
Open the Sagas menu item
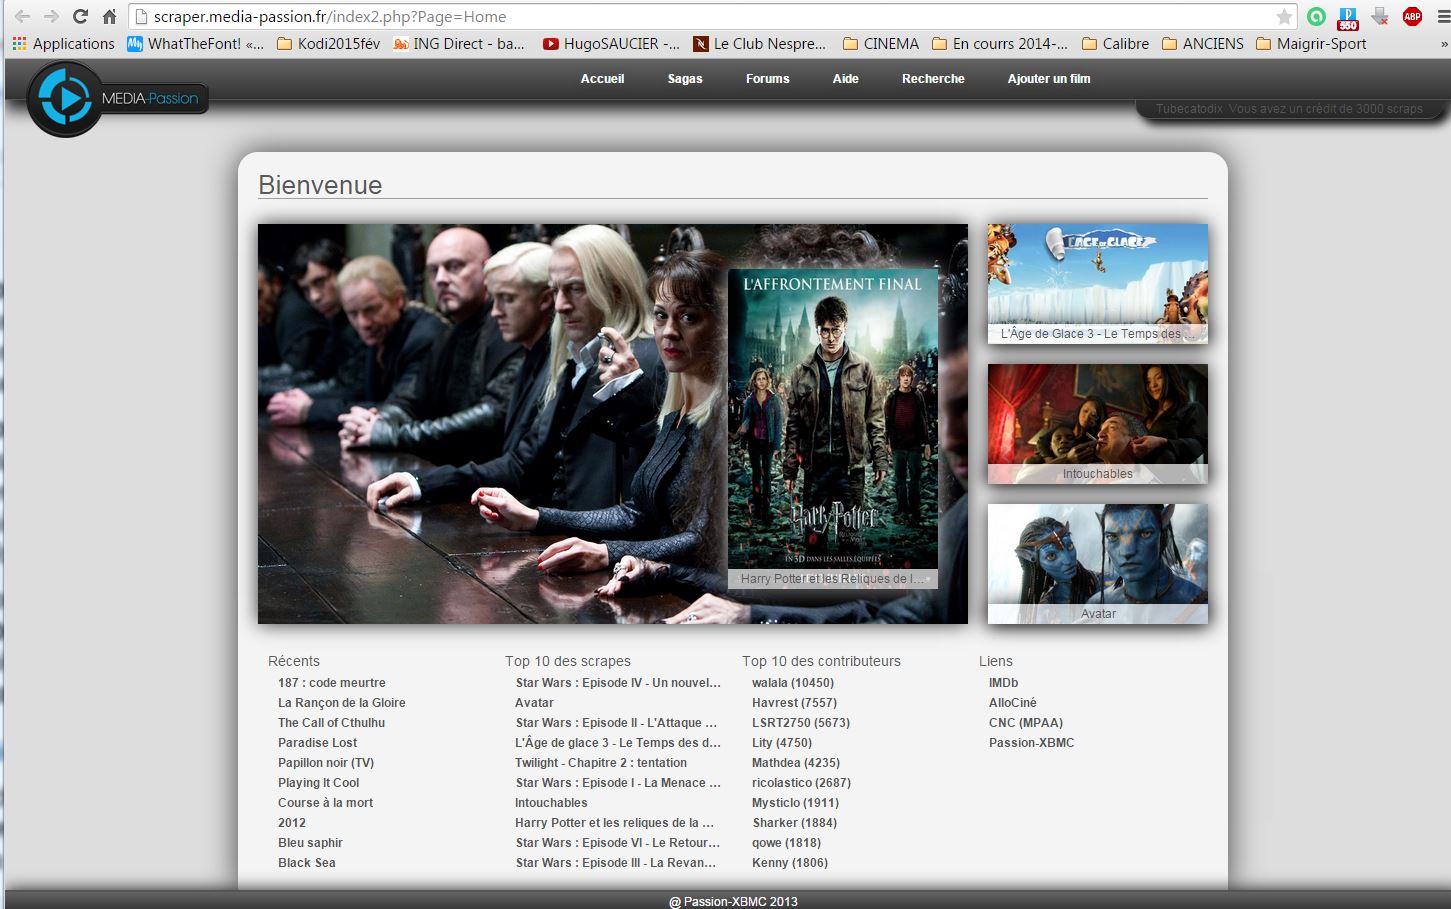pos(685,79)
